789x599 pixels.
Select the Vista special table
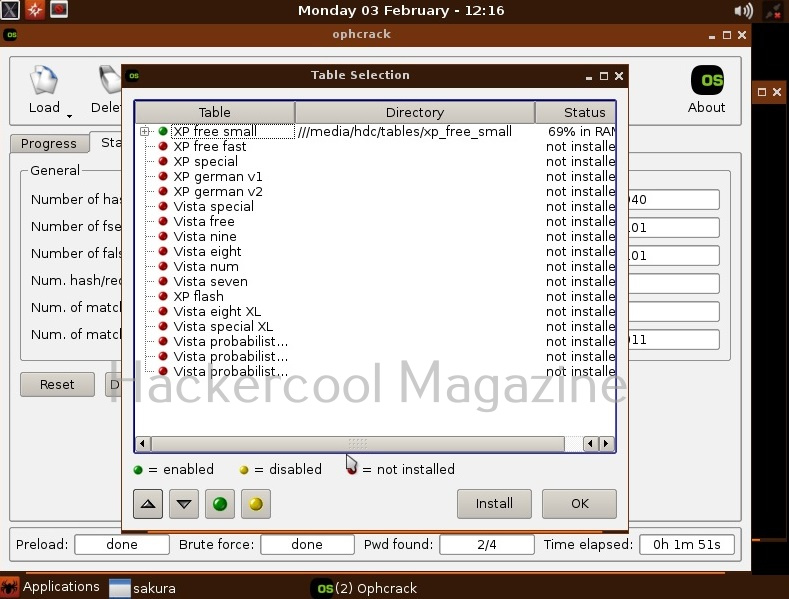pos(213,206)
